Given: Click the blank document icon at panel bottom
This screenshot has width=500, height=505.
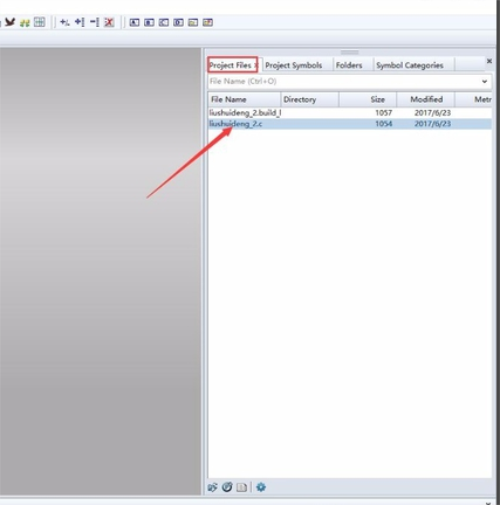Looking at the screenshot, I should (242, 488).
